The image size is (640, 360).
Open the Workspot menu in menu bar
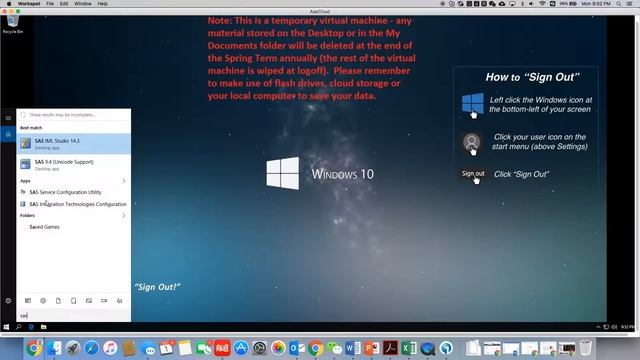29,4
